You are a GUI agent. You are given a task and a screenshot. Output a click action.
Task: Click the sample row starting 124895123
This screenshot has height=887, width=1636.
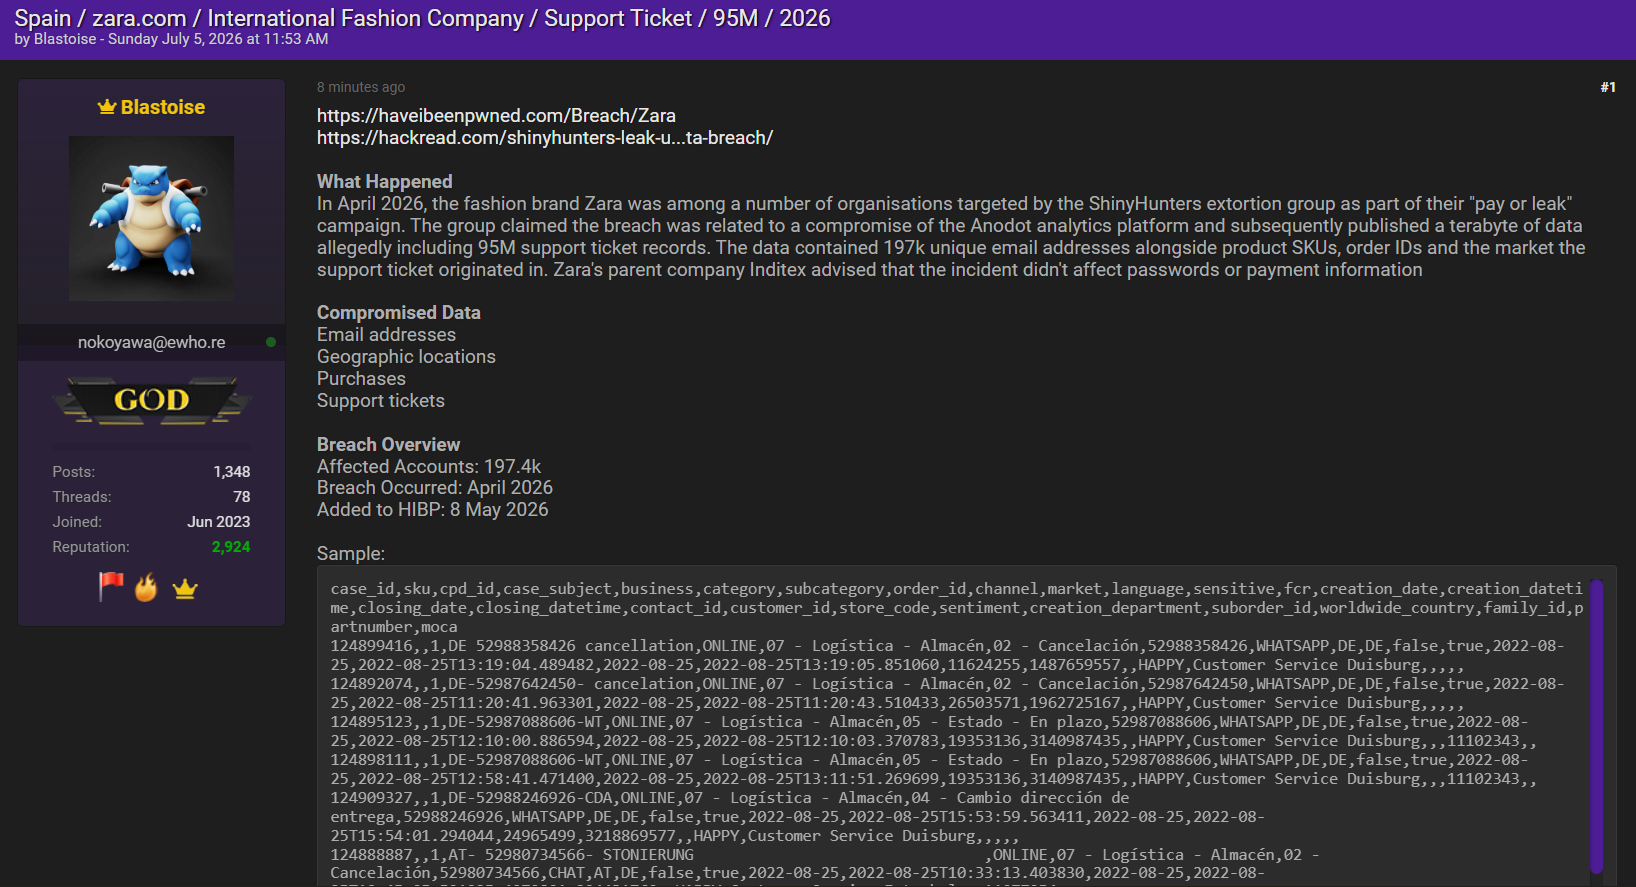pyautogui.click(x=934, y=732)
